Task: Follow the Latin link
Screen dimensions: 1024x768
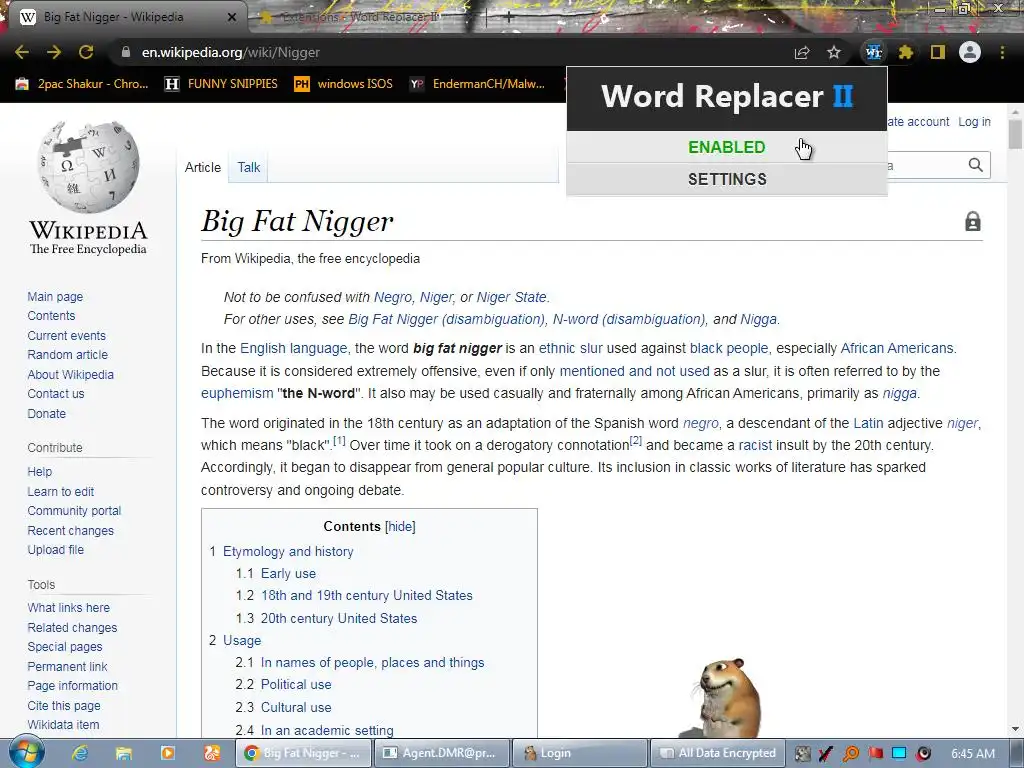Action: (x=868, y=423)
